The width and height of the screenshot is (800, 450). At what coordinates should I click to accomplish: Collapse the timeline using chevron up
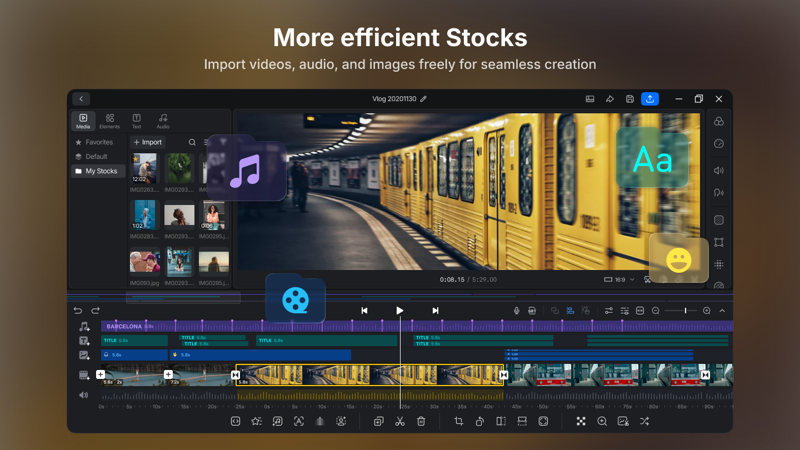(722, 311)
